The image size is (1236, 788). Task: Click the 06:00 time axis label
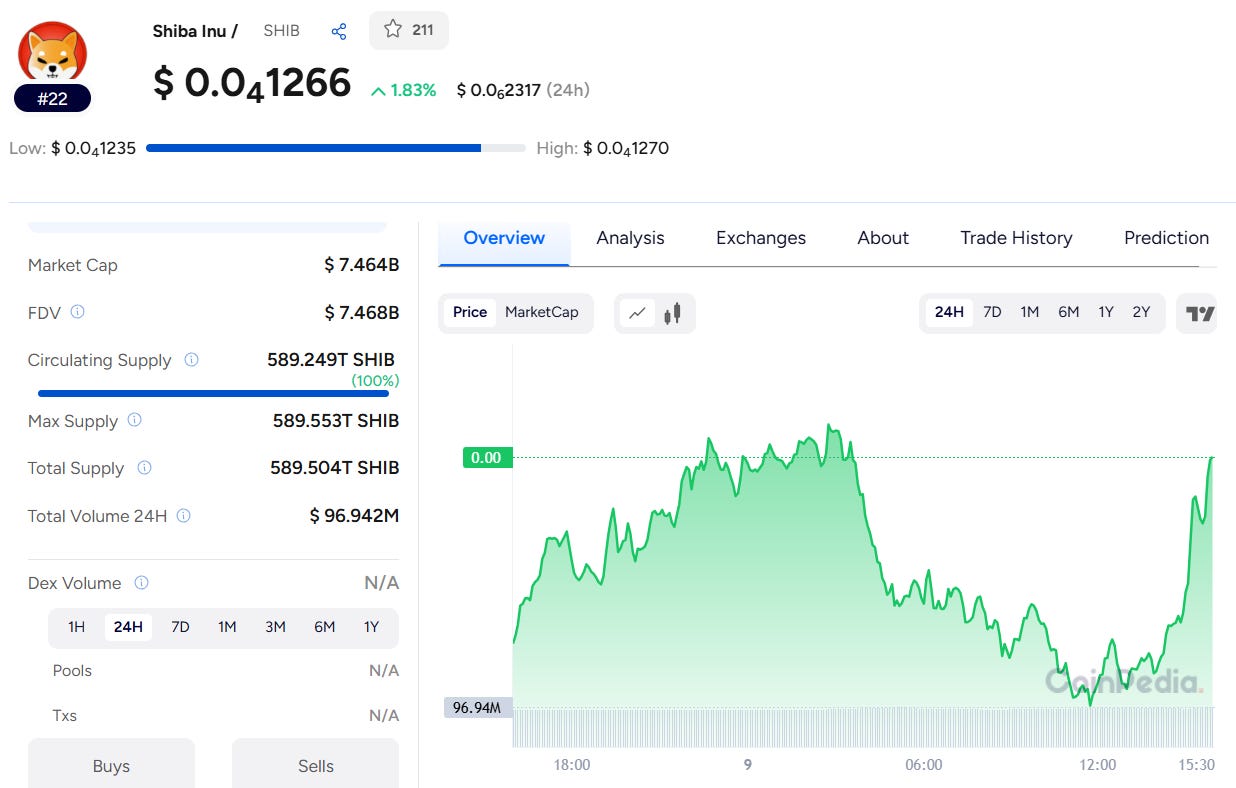[924, 765]
